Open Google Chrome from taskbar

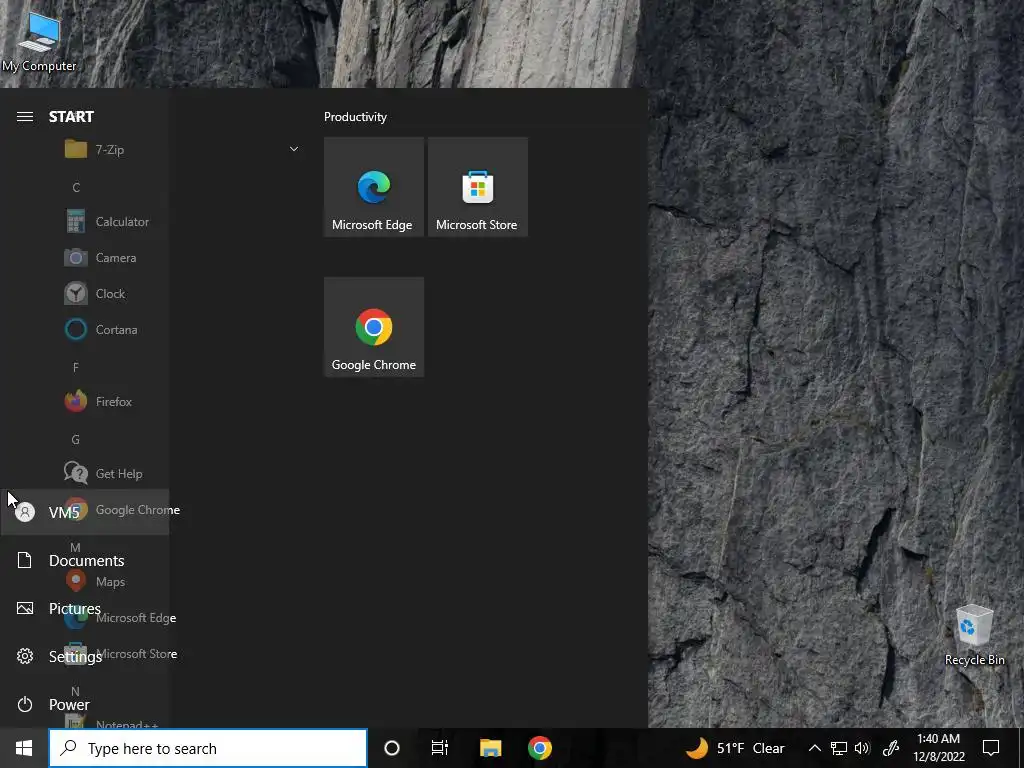(539, 748)
